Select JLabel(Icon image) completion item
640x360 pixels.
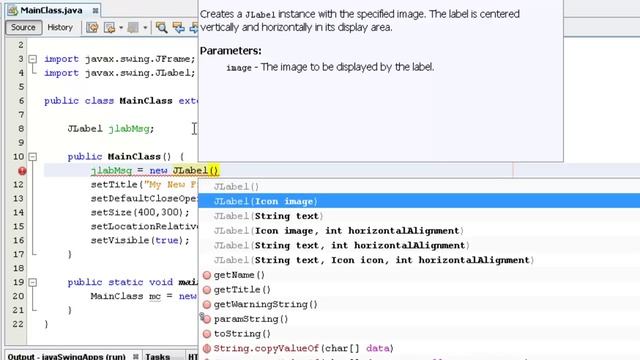(419, 201)
